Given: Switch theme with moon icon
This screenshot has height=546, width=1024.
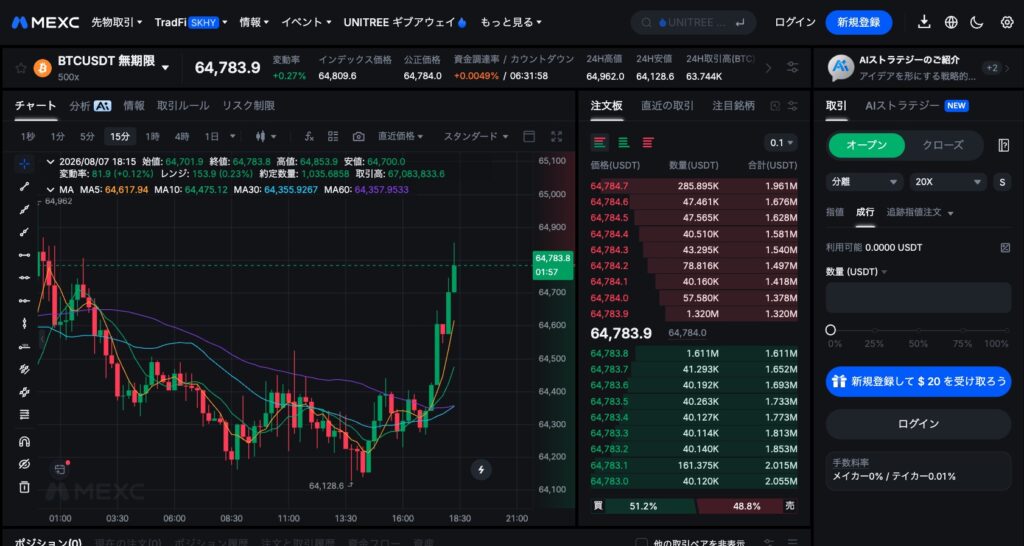Looking at the screenshot, I should pyautogui.click(x=977, y=23).
